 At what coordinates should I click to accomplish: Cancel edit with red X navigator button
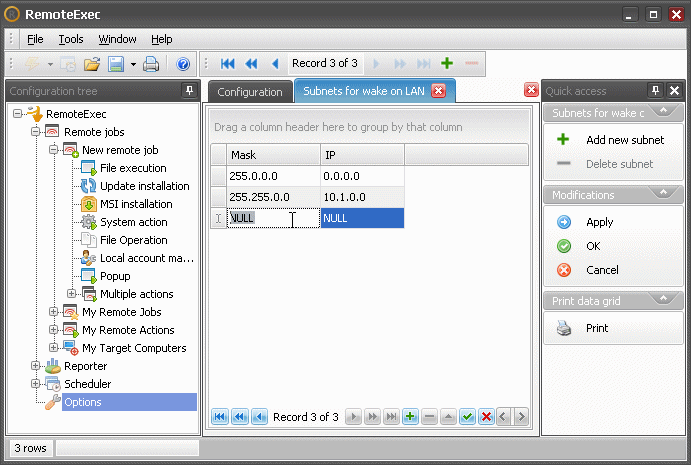point(487,417)
